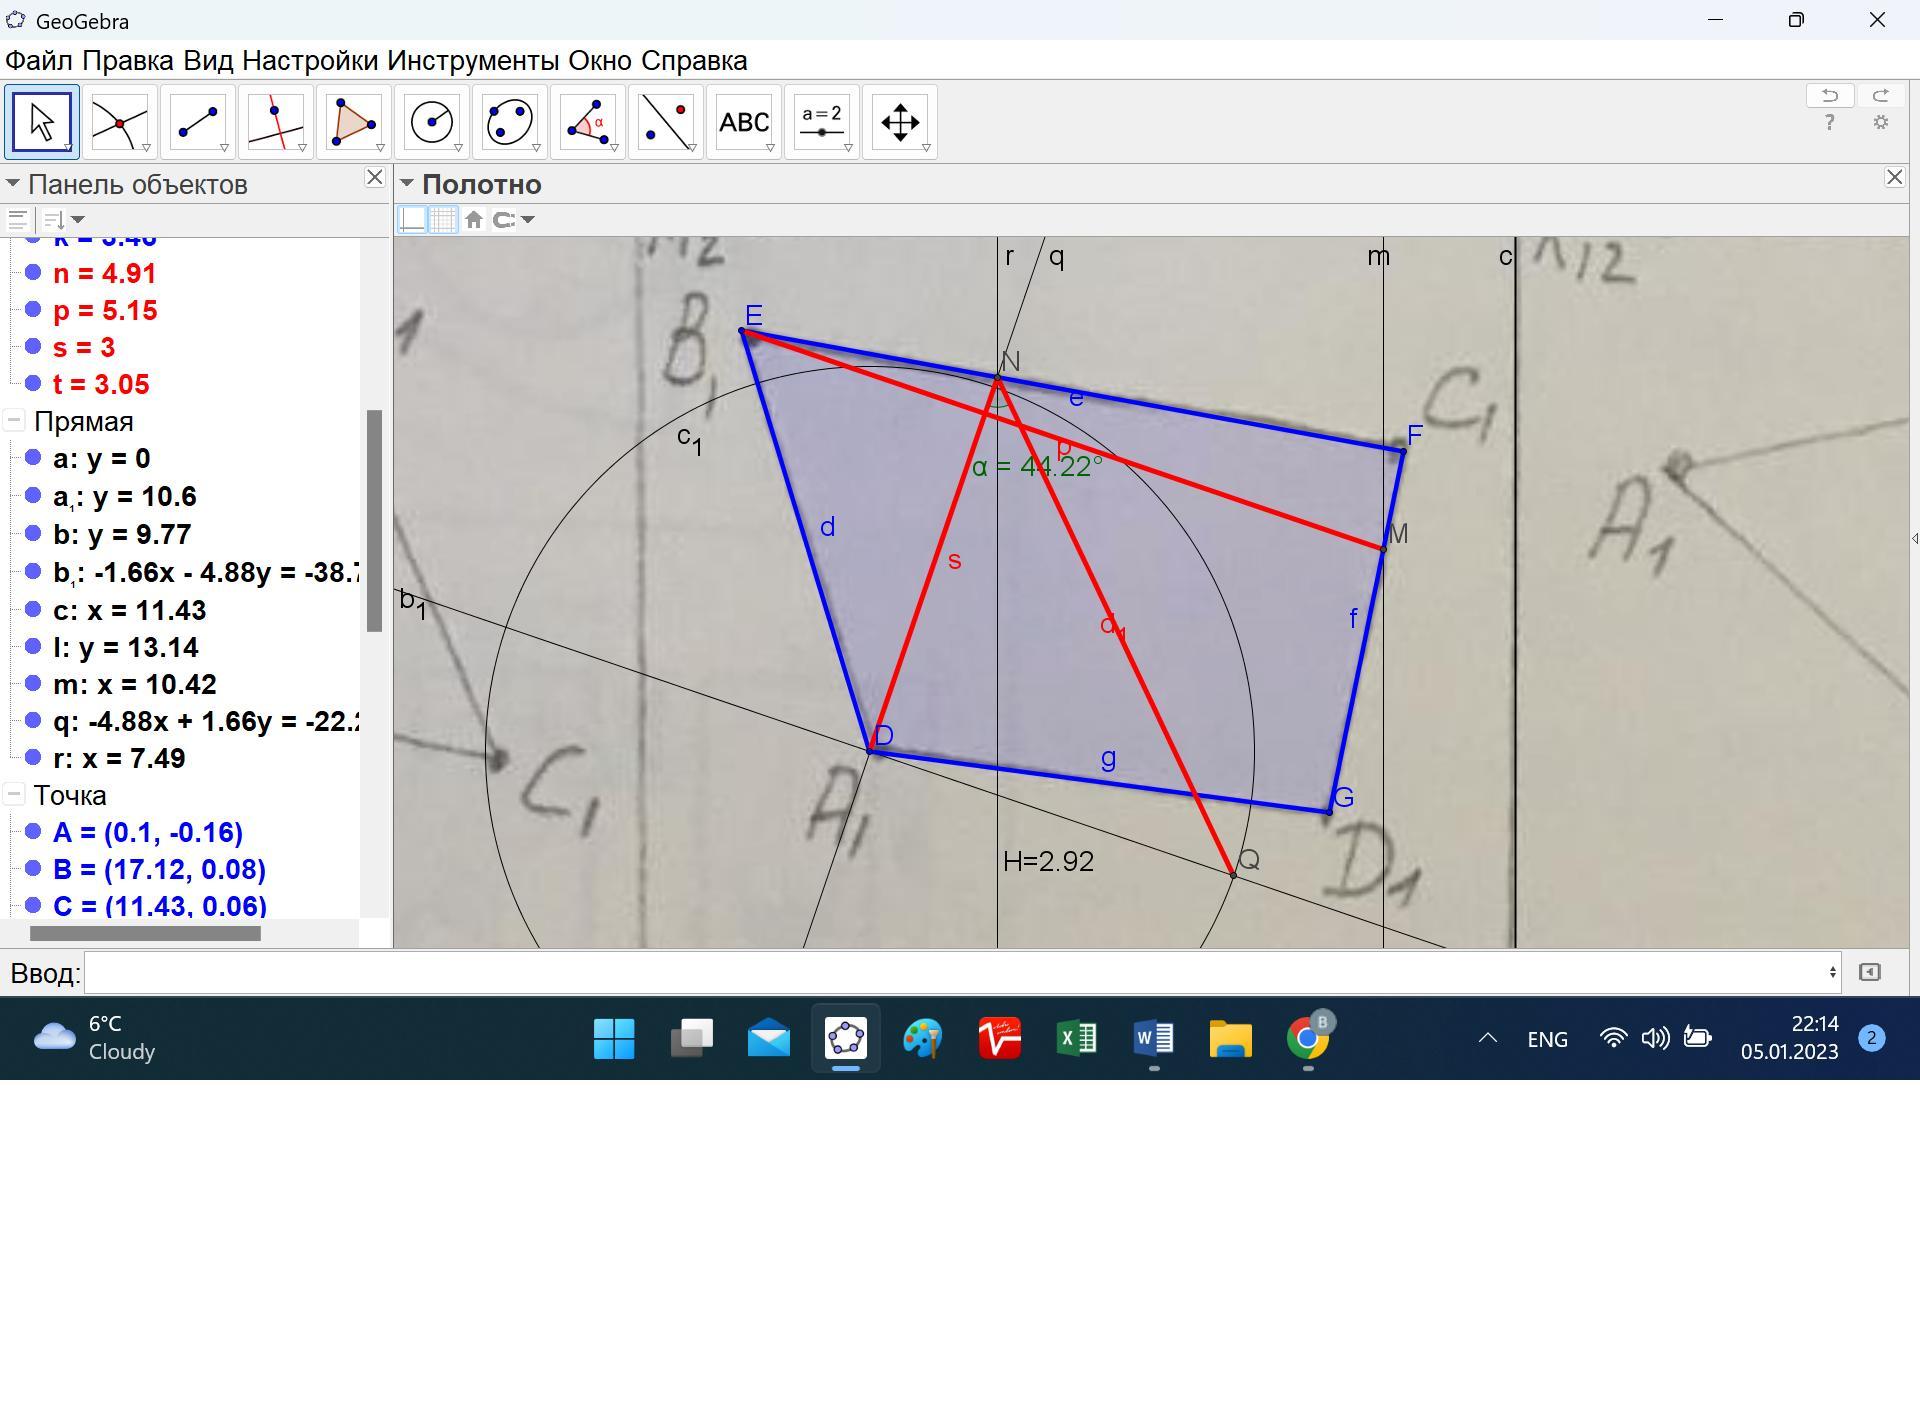Hide segment s = 3 via bullet
Viewport: 1920px width, 1407px height.
coord(33,347)
